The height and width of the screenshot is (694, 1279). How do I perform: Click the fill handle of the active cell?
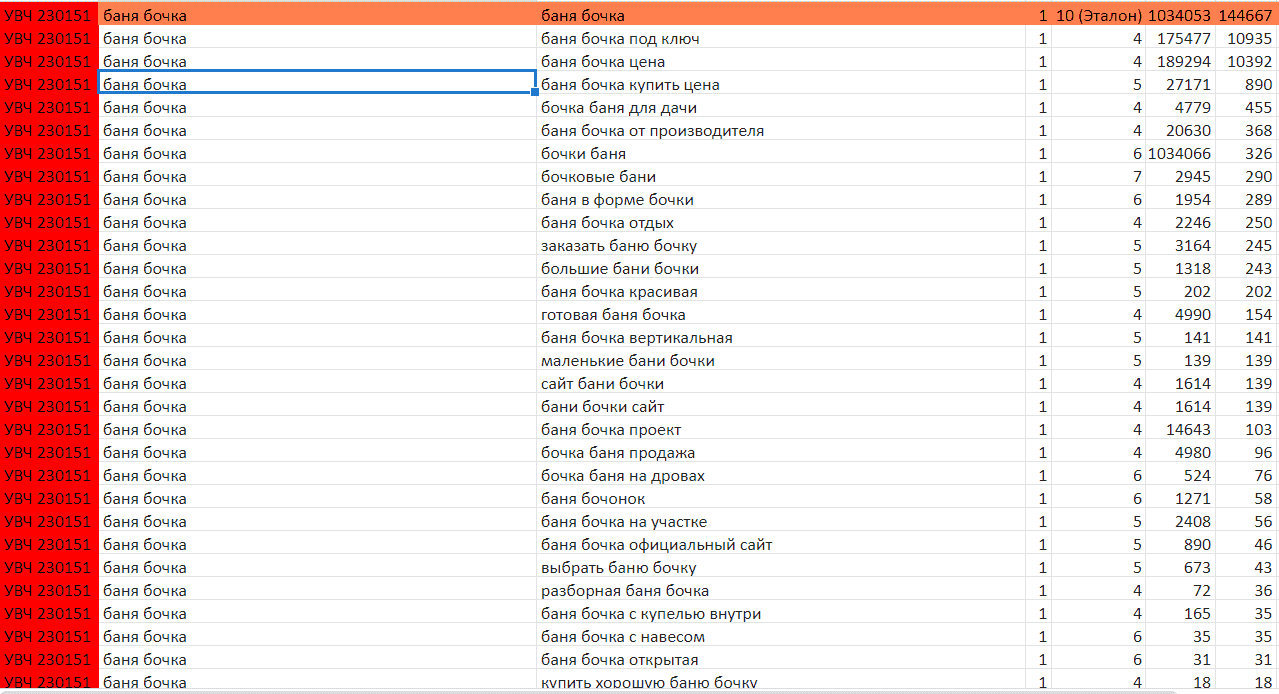click(x=535, y=92)
